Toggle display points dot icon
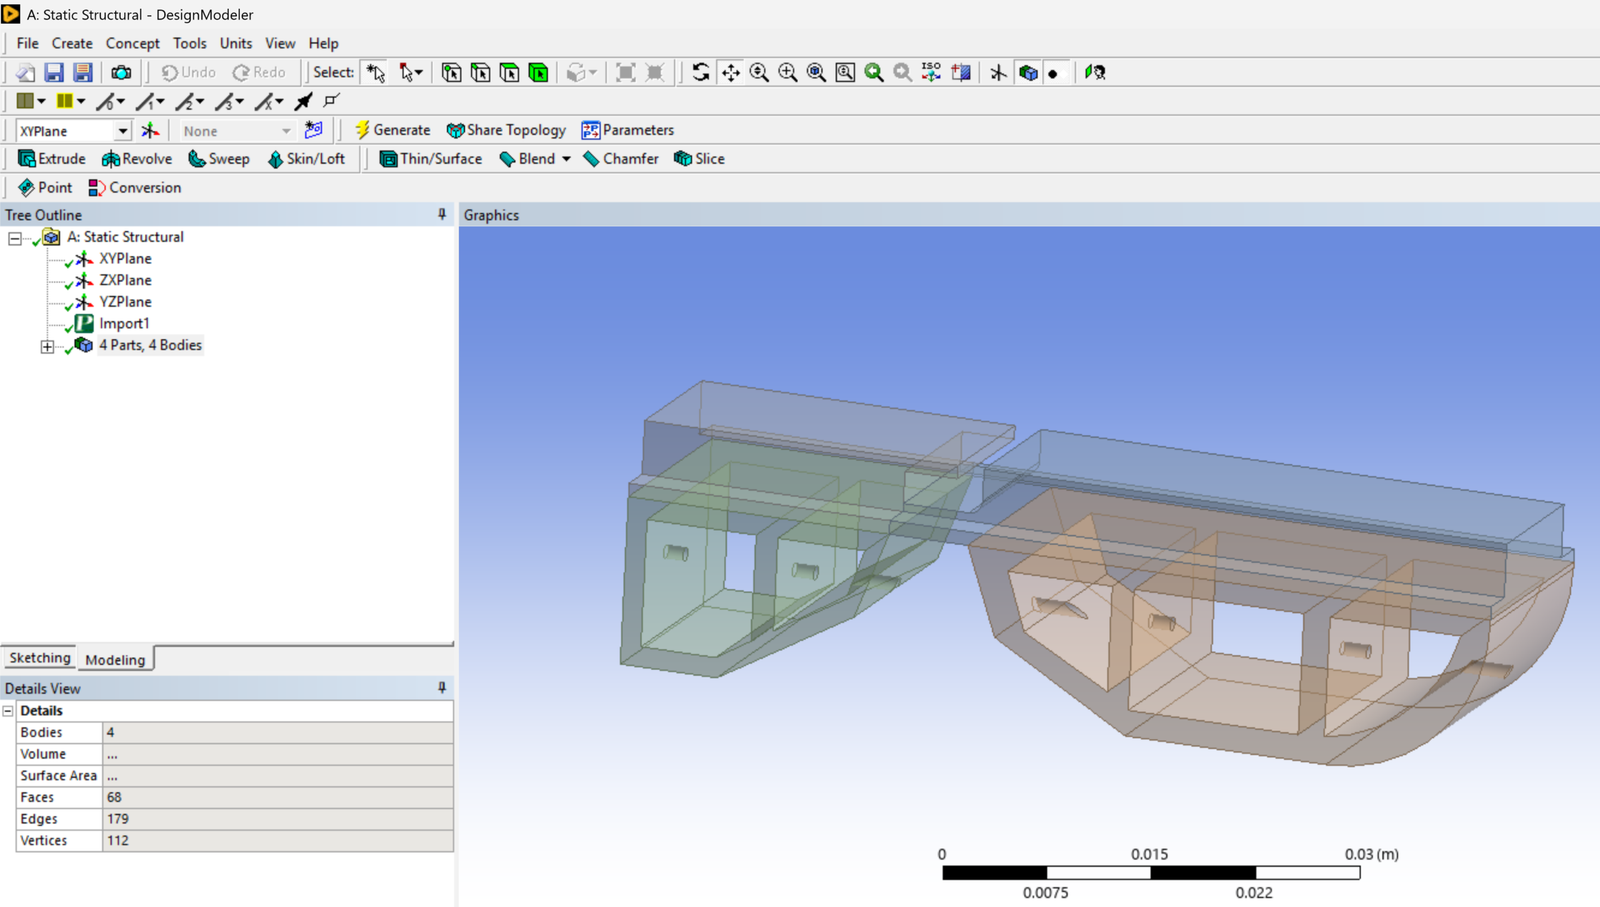This screenshot has height=907, width=1600. tap(1053, 73)
